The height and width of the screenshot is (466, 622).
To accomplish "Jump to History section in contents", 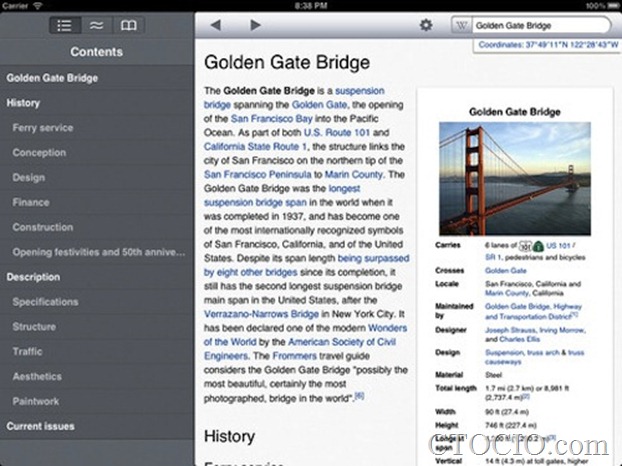I will tap(23, 103).
